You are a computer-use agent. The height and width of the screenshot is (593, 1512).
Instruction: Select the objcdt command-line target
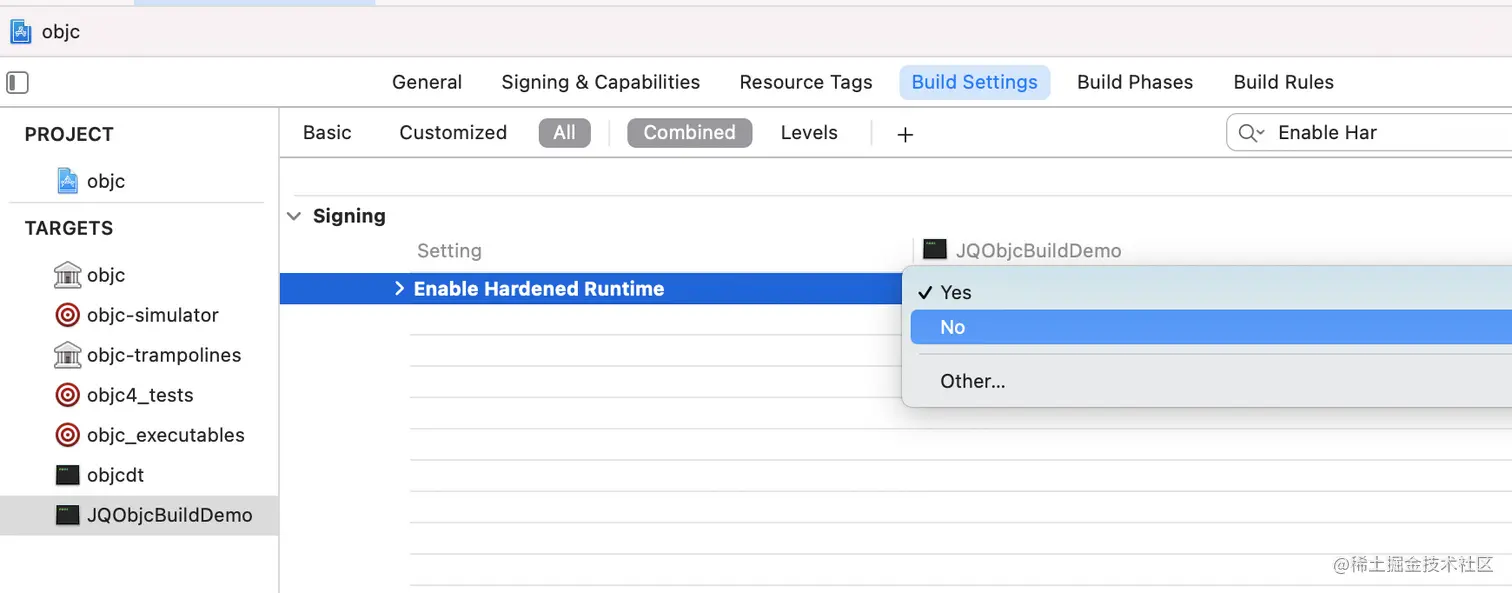click(100, 475)
